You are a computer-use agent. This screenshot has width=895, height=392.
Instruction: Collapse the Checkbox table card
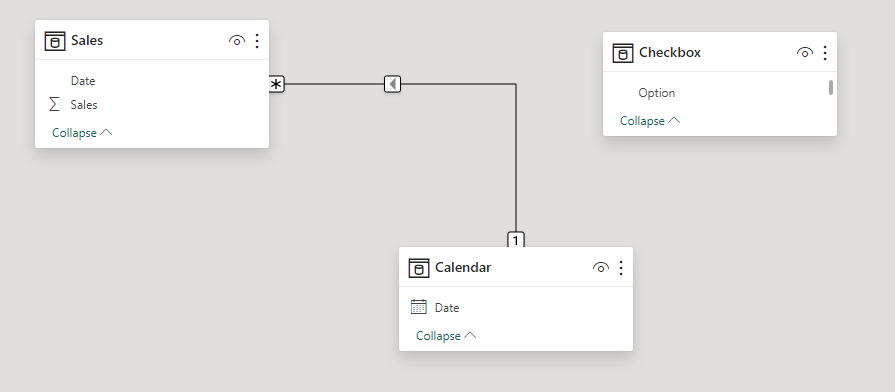pos(650,120)
